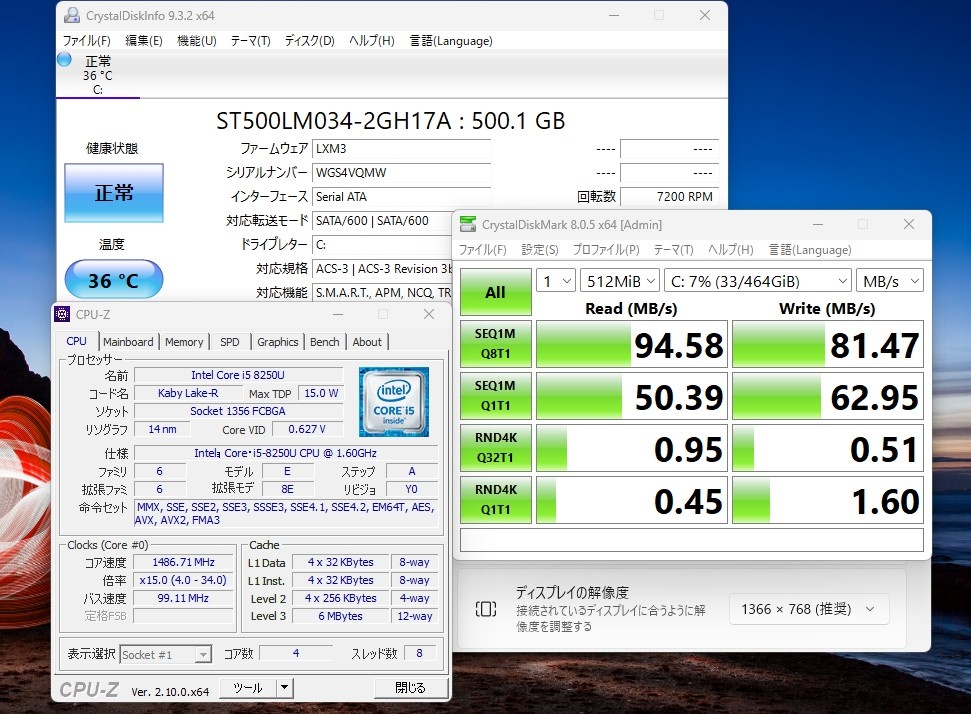Run all benchmarks with the All button

tap(495, 292)
